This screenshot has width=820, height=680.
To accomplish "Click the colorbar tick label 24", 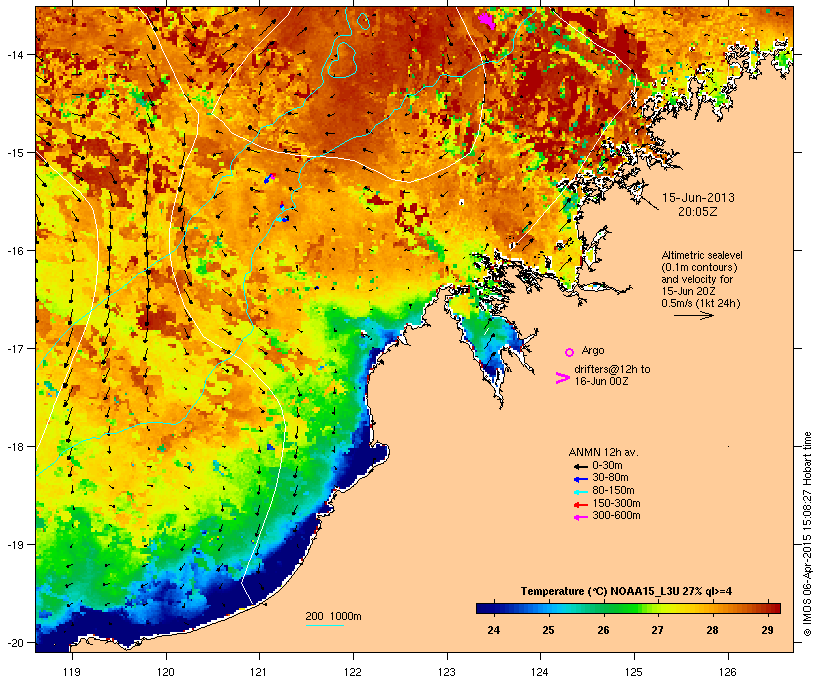I will tap(493, 630).
